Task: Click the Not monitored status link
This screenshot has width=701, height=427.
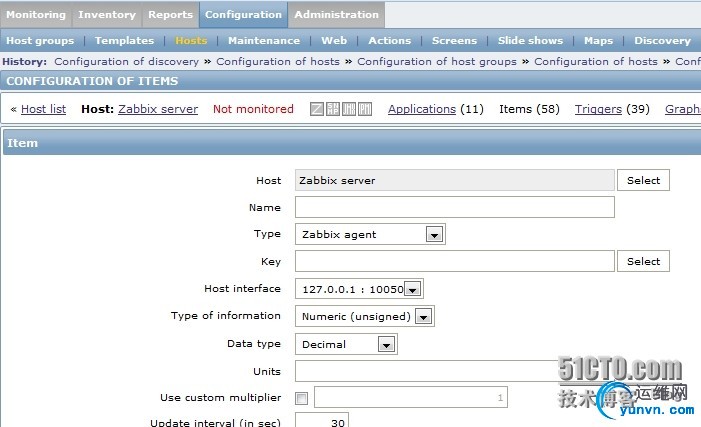Action: 253,109
